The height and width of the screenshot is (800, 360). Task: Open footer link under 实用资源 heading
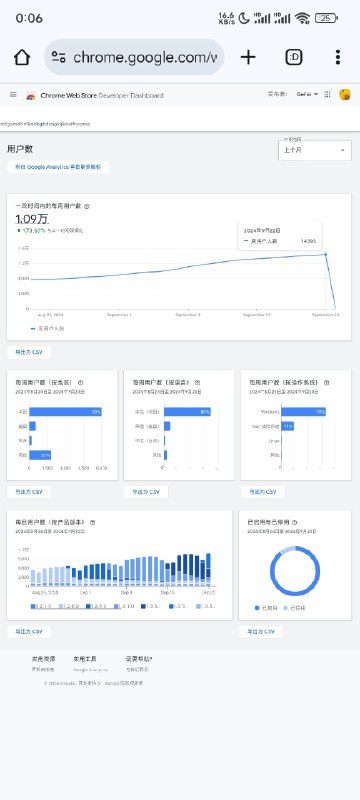[x=43, y=669]
